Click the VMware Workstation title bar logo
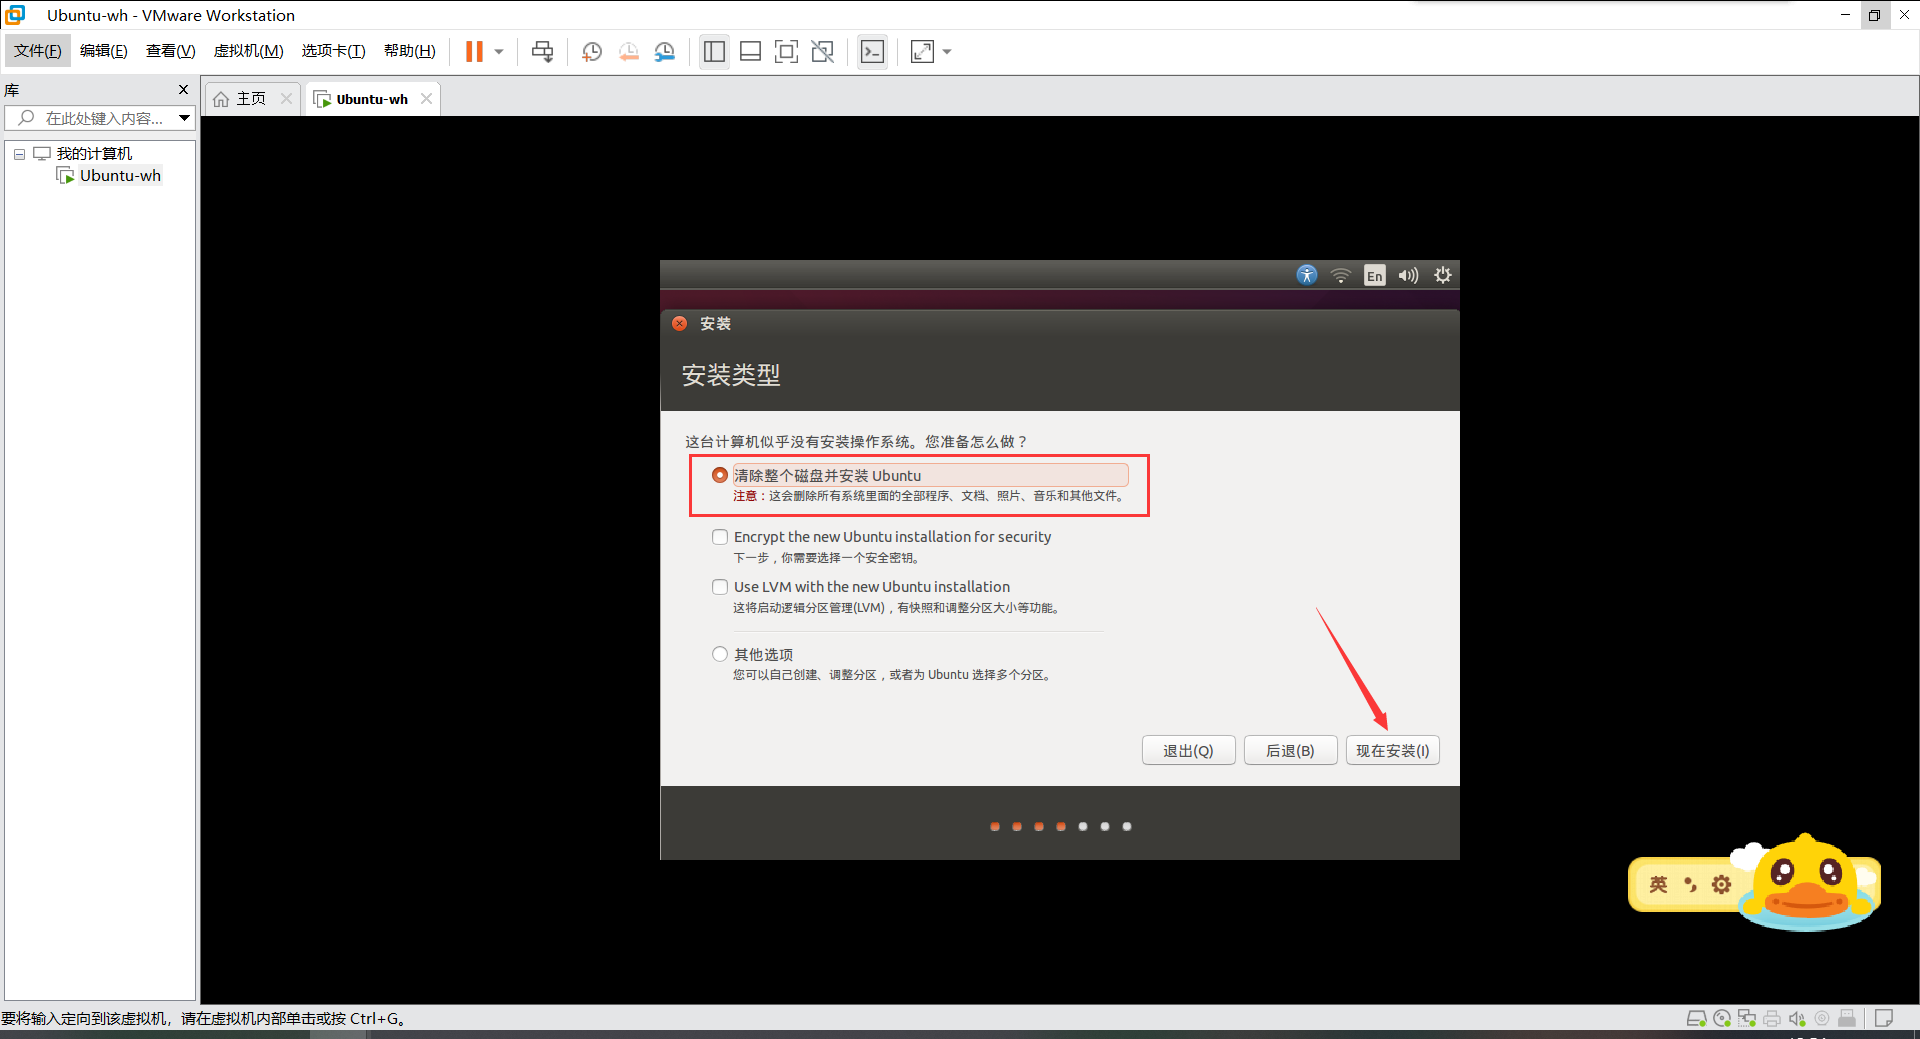 (x=15, y=15)
